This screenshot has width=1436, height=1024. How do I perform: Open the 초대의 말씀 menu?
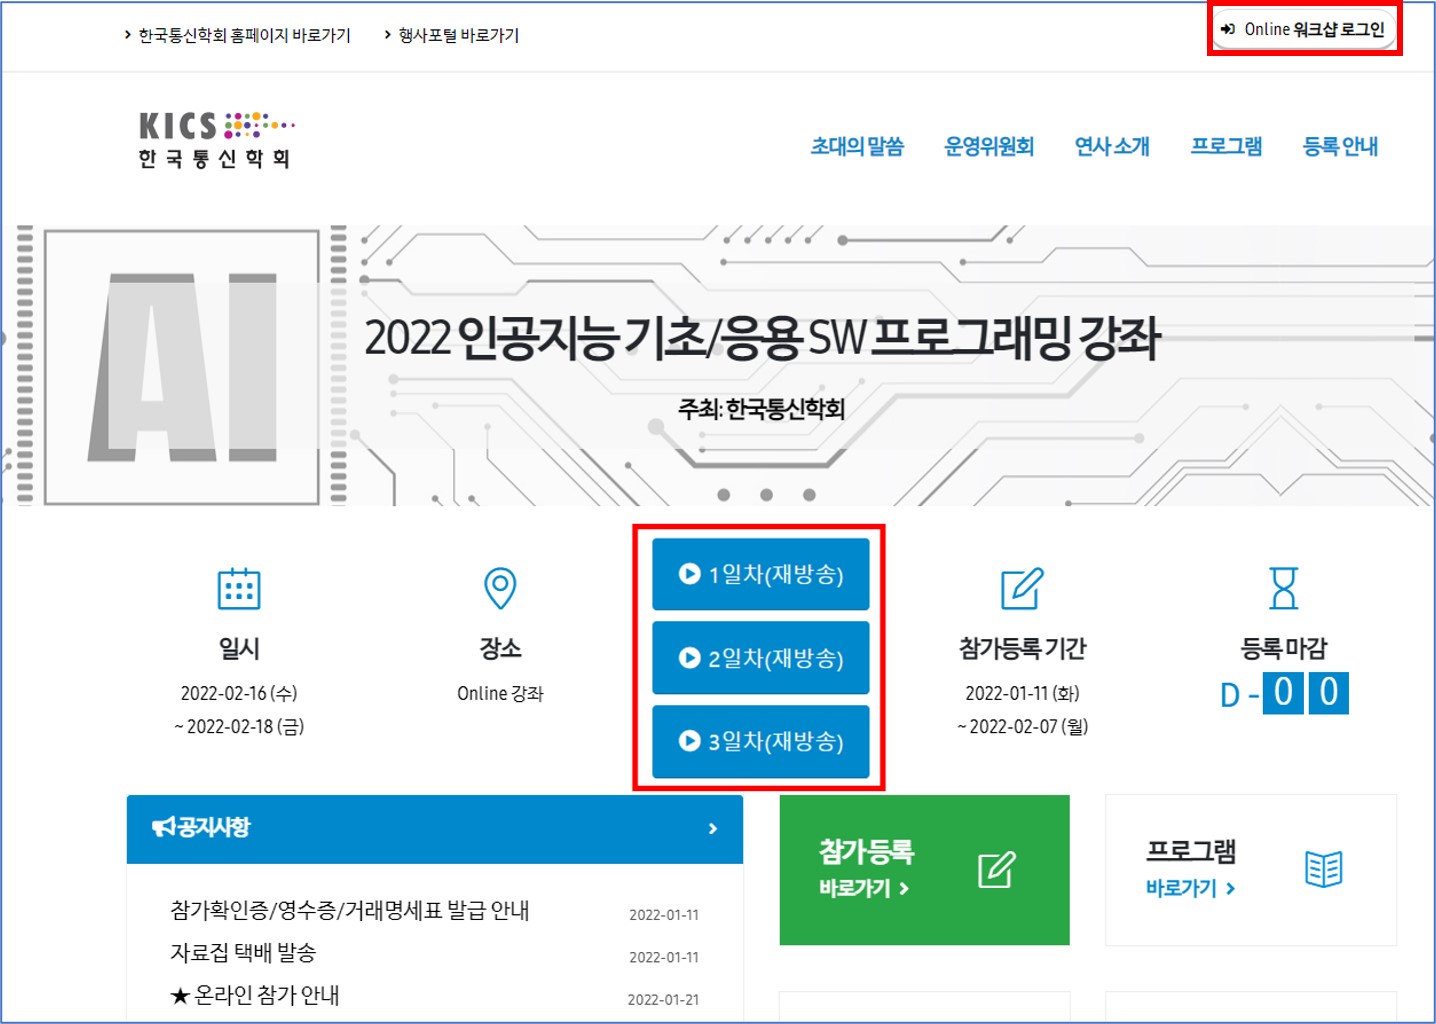tap(857, 147)
